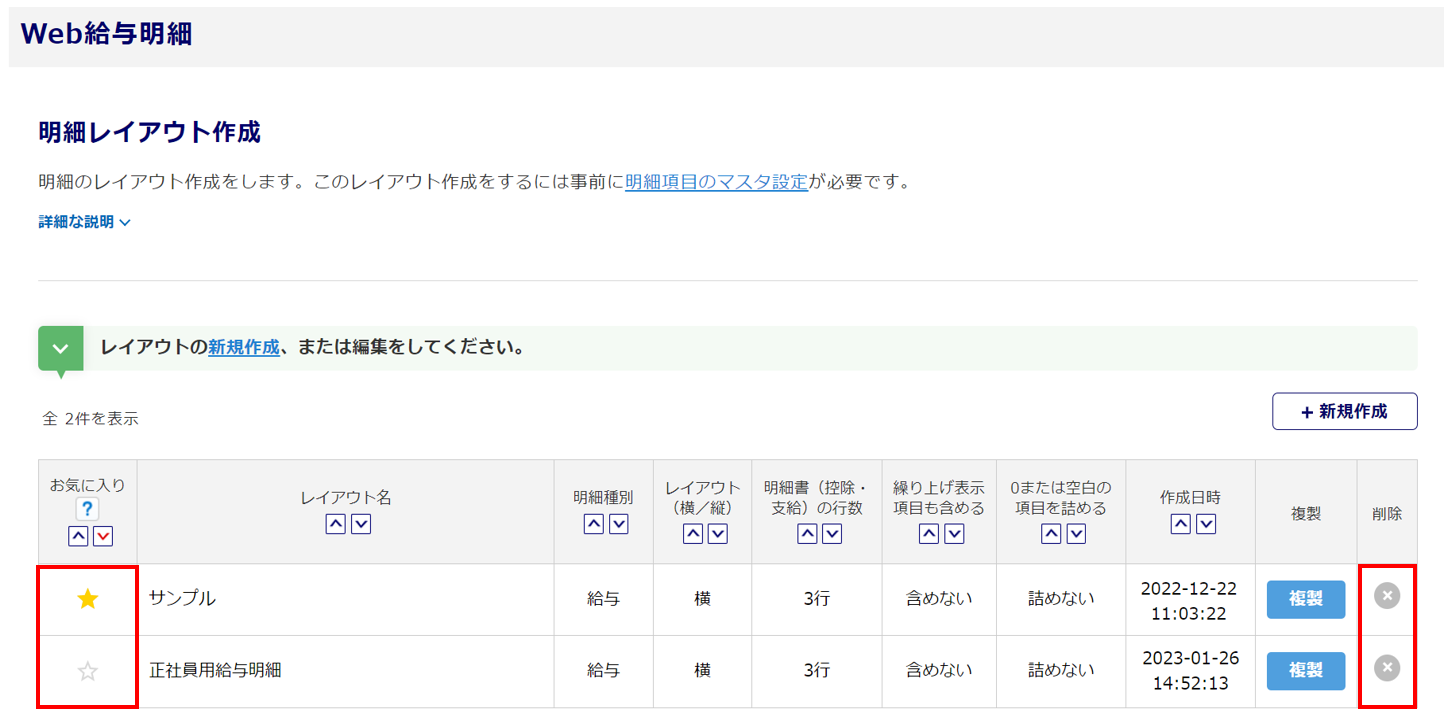The image size is (1448, 726).
Task: Select the 2022-12-22 11:03:22 creation date cell
Action: [1190, 600]
